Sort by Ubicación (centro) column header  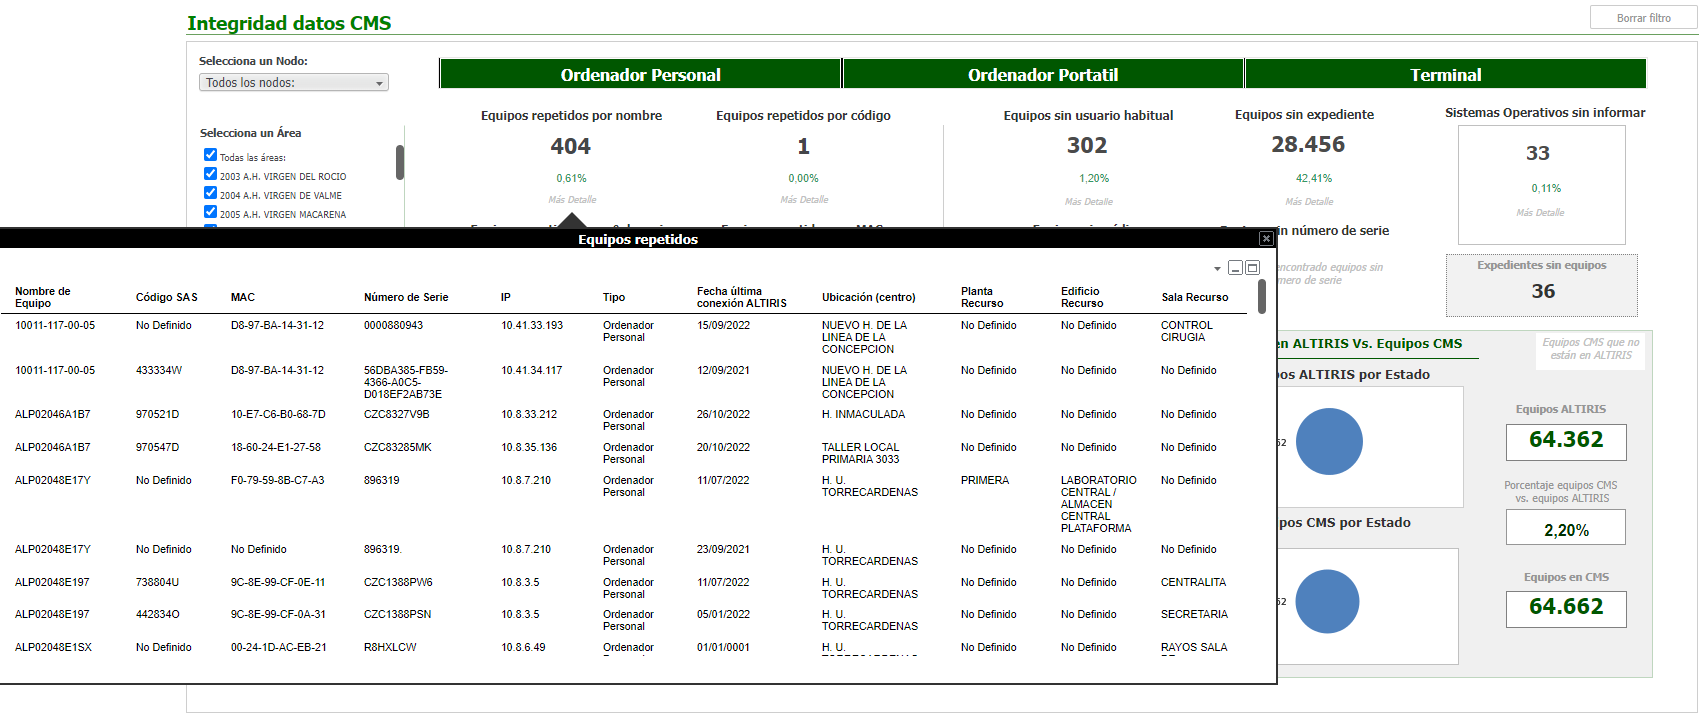click(x=869, y=297)
